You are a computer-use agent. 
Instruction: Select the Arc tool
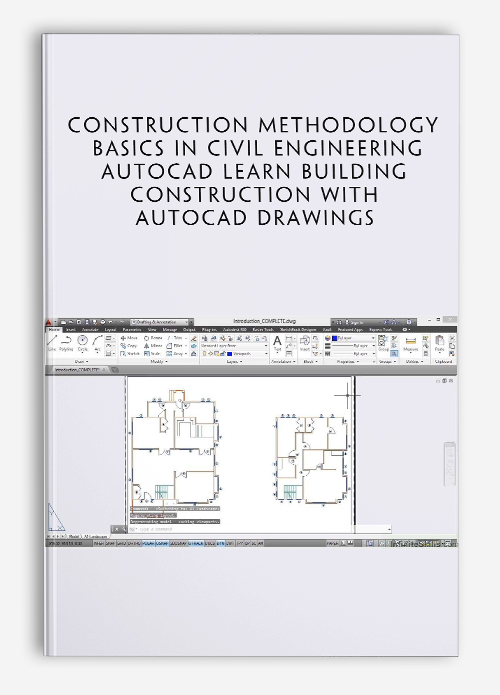98,343
